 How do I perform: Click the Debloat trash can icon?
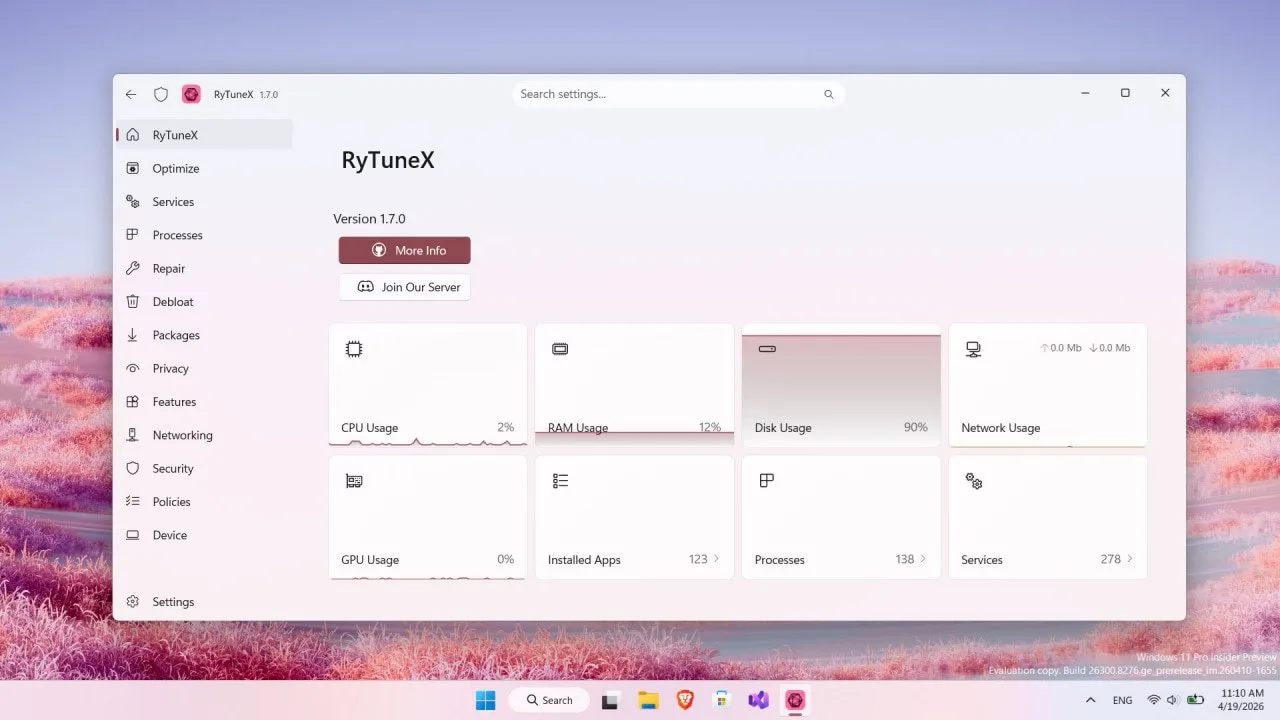(x=132, y=302)
